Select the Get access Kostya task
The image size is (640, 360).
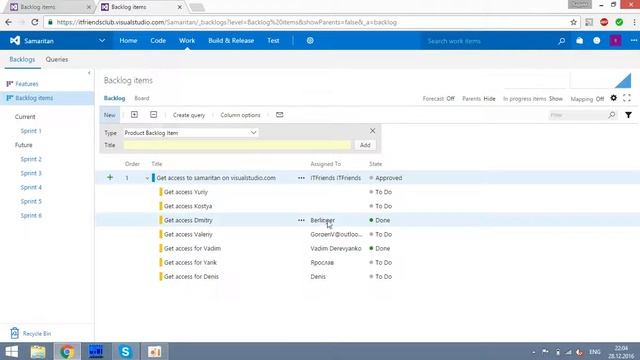point(188,206)
